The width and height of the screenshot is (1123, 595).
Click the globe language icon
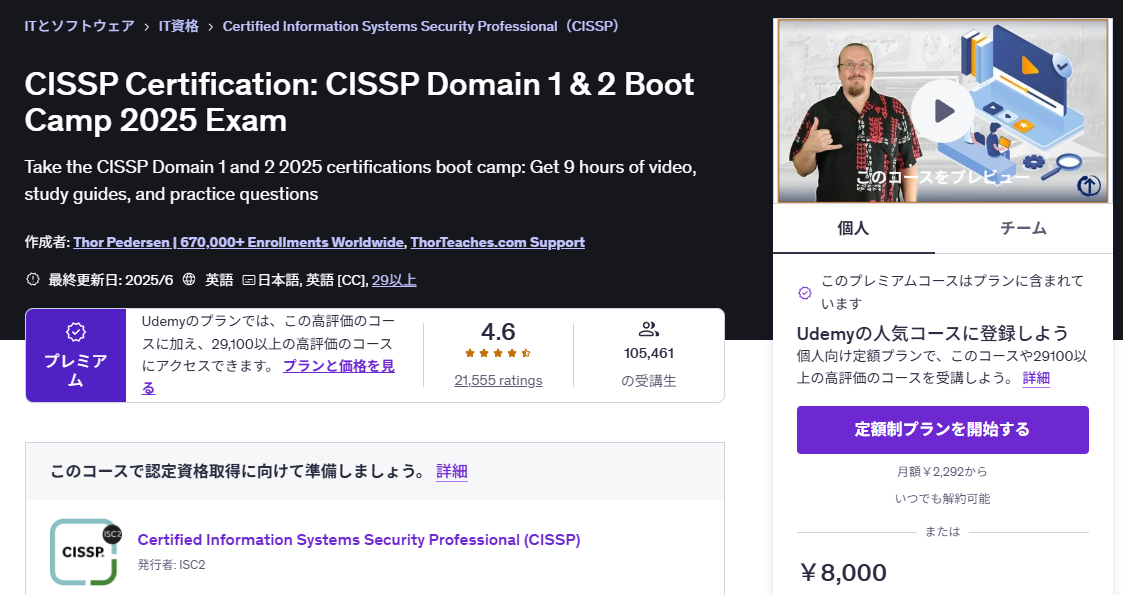[189, 279]
